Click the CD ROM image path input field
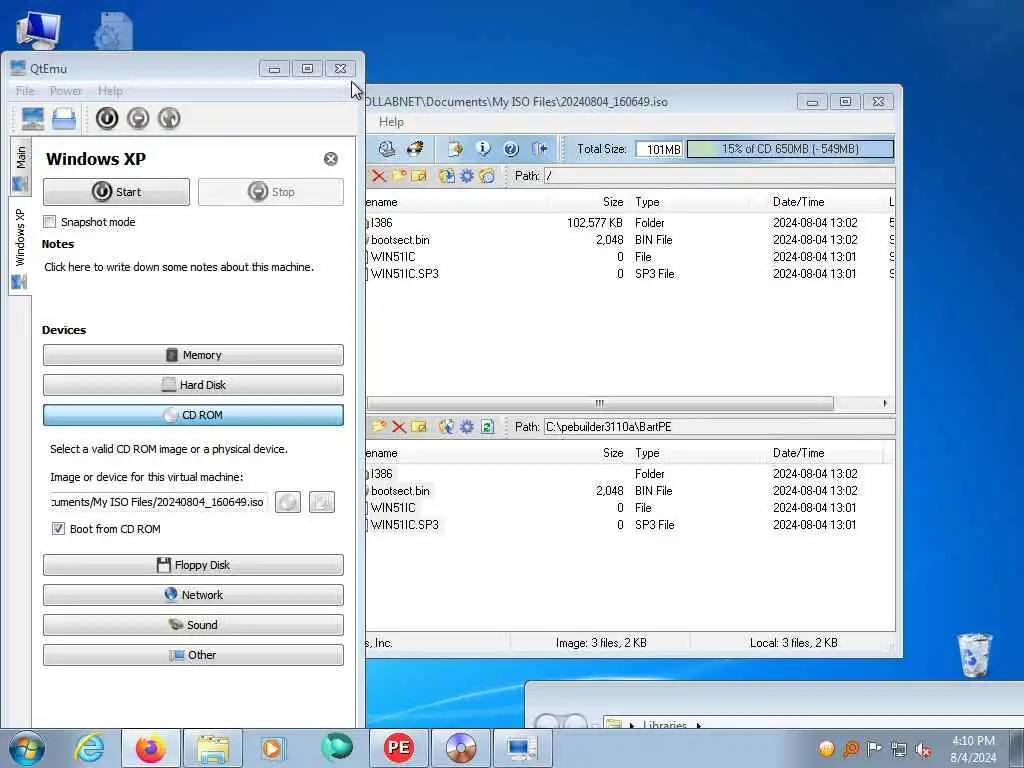The image size is (1024, 768). coord(159,502)
